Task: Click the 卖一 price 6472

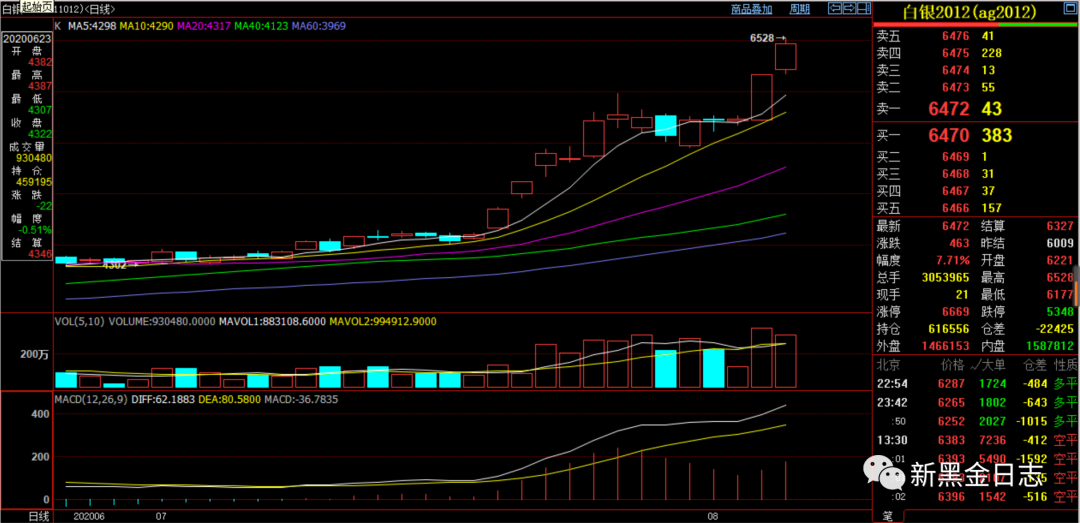Action: click(x=948, y=109)
